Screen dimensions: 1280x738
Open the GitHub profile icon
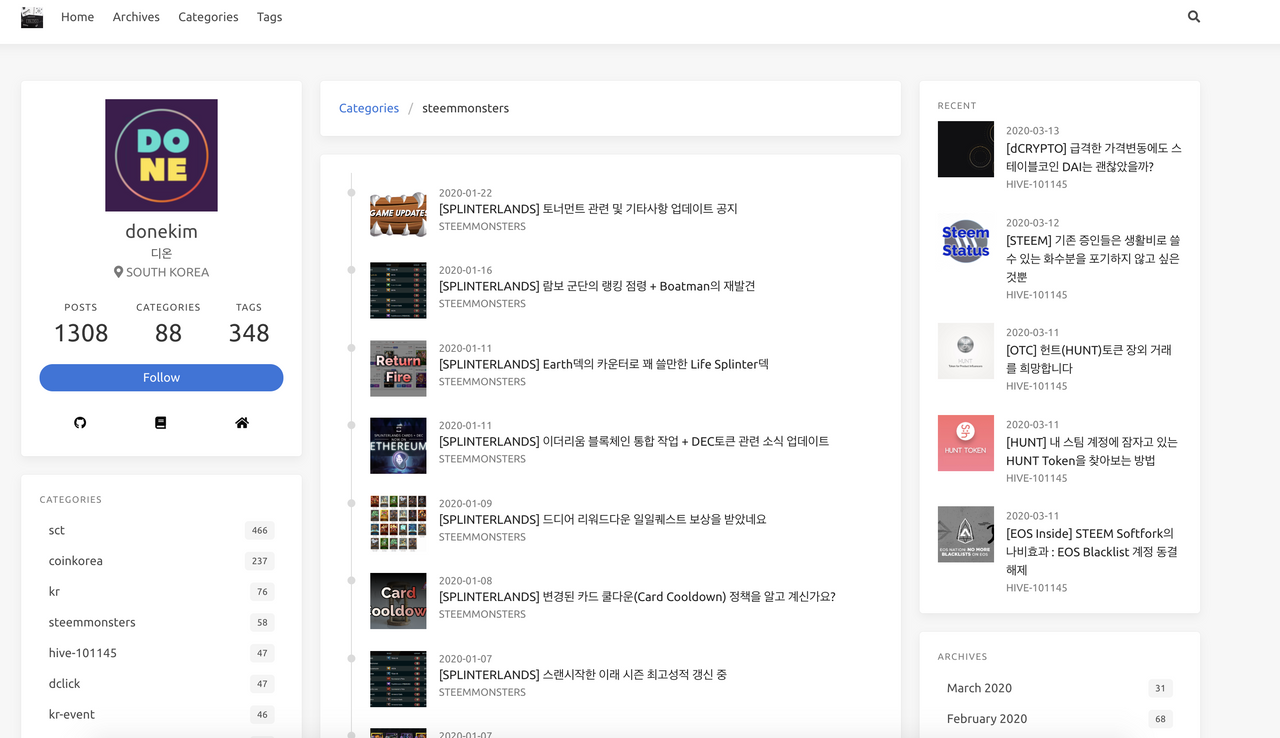tap(80, 423)
